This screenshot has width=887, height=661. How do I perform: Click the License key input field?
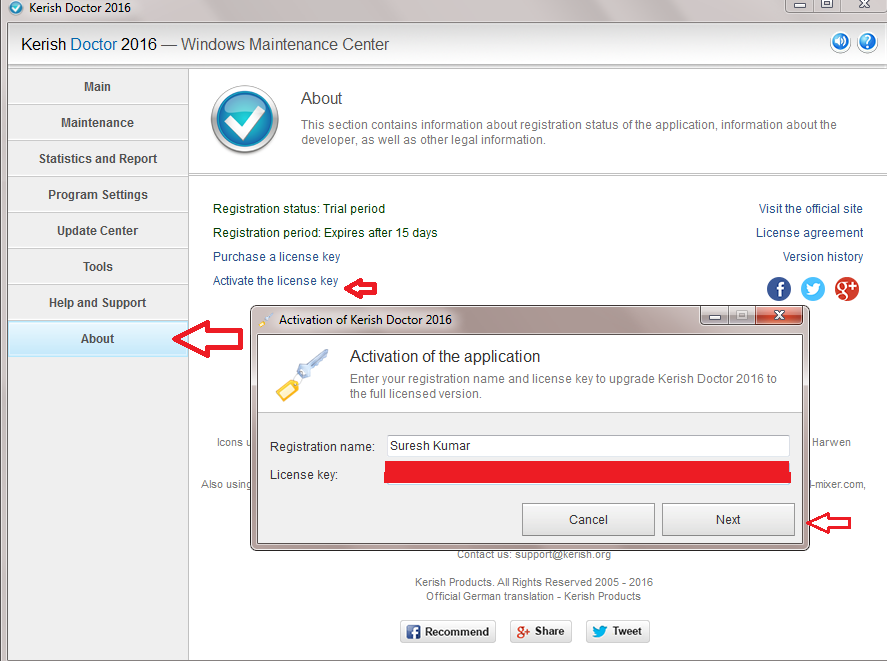pyautogui.click(x=588, y=473)
